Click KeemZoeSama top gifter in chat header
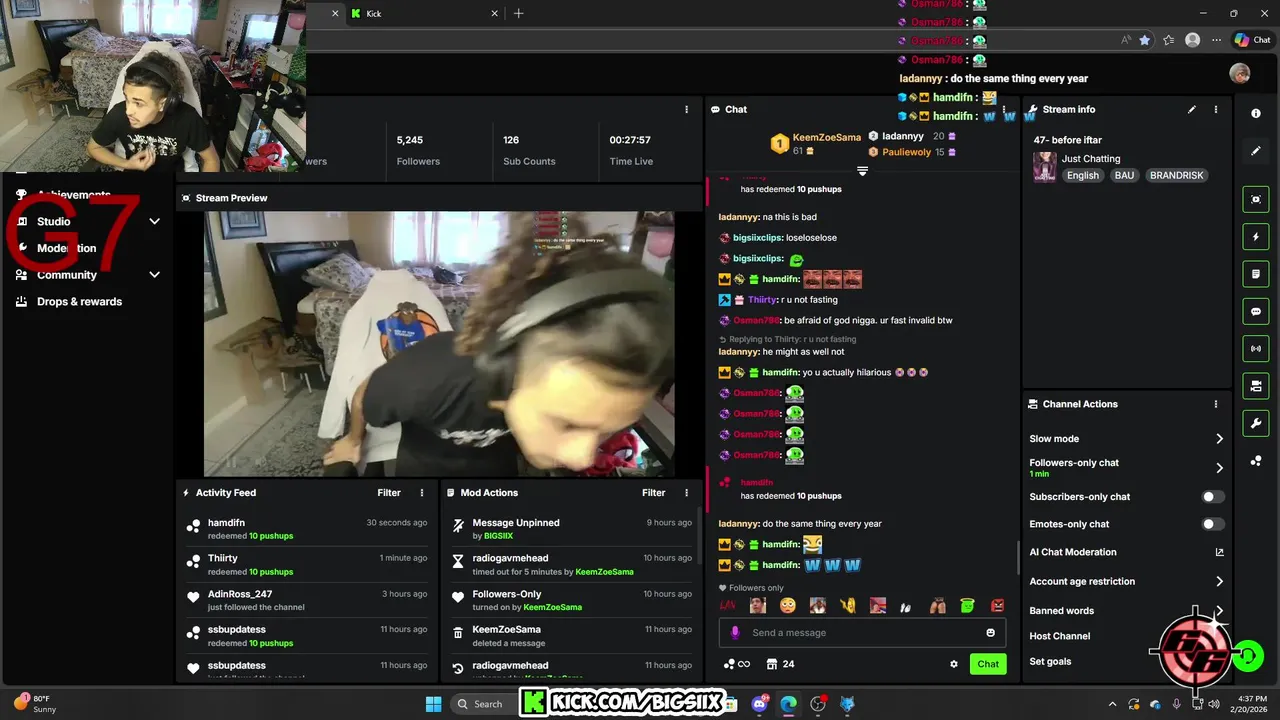Image resolution: width=1280 pixels, height=720 pixels. (x=815, y=144)
